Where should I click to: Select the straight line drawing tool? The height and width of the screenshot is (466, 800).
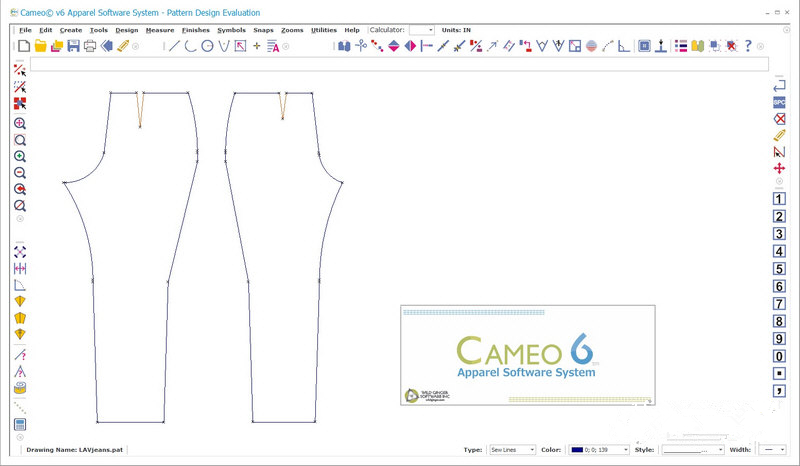174,46
